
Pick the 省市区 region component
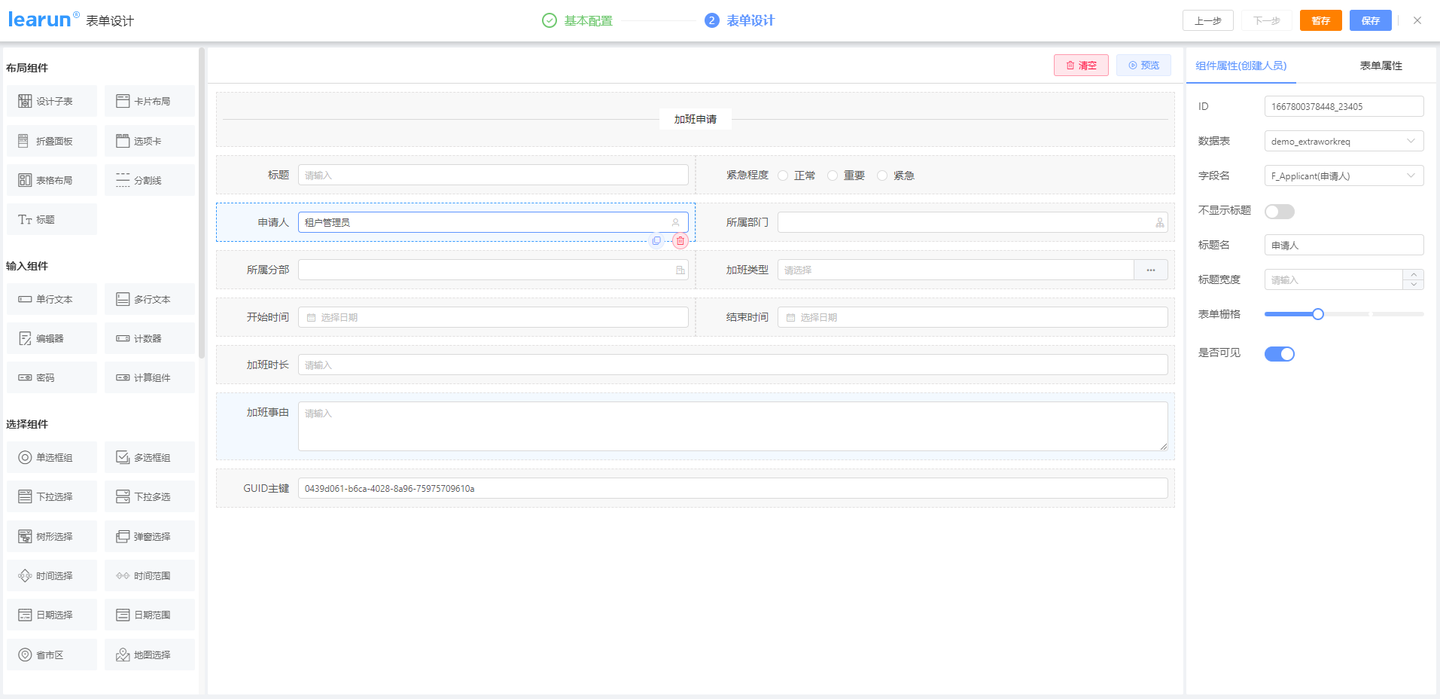pos(52,654)
